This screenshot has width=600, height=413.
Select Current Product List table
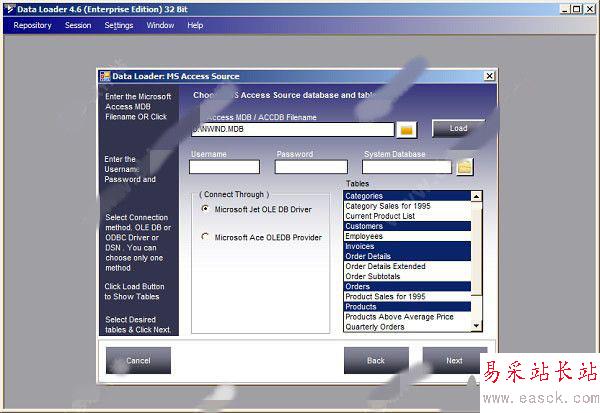tap(408, 216)
